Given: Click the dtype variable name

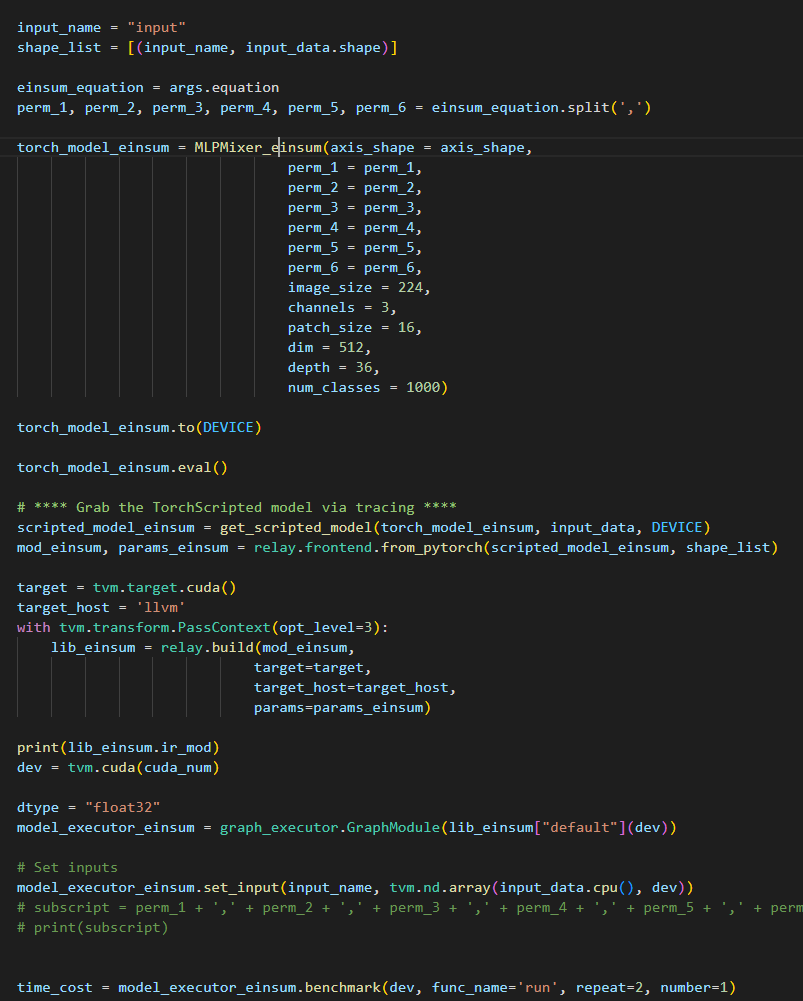Looking at the screenshot, I should (x=38, y=808).
